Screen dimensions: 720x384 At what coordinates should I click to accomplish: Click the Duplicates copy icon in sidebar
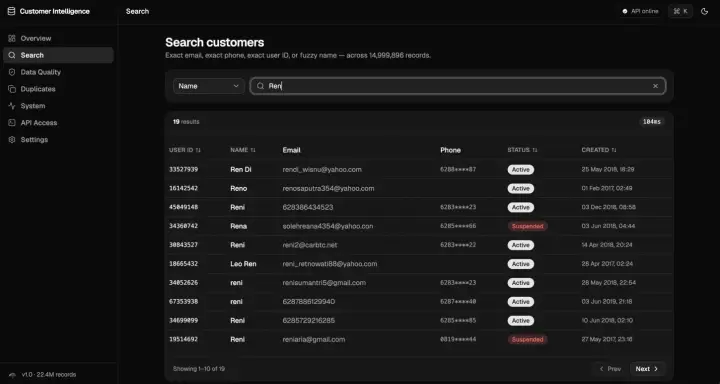coord(12,89)
